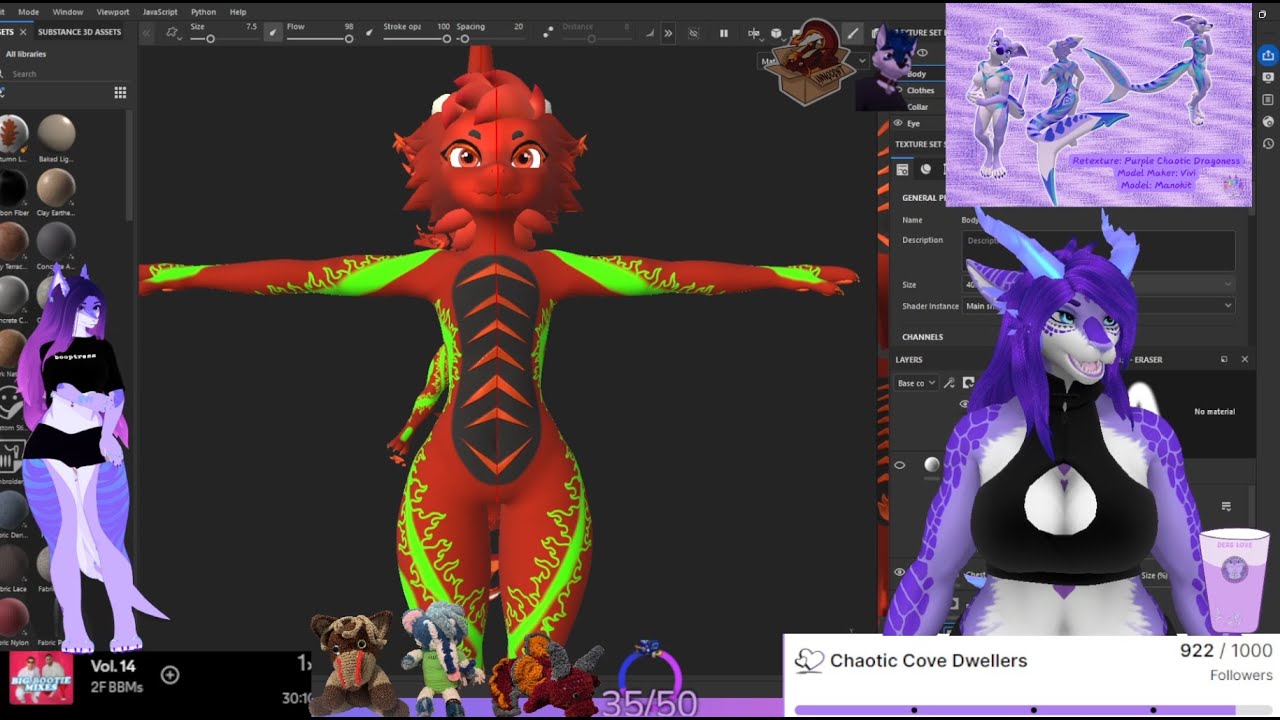Open the symmetry settings icon
The height and width of the screenshot is (720, 1280).
[x=754, y=33]
